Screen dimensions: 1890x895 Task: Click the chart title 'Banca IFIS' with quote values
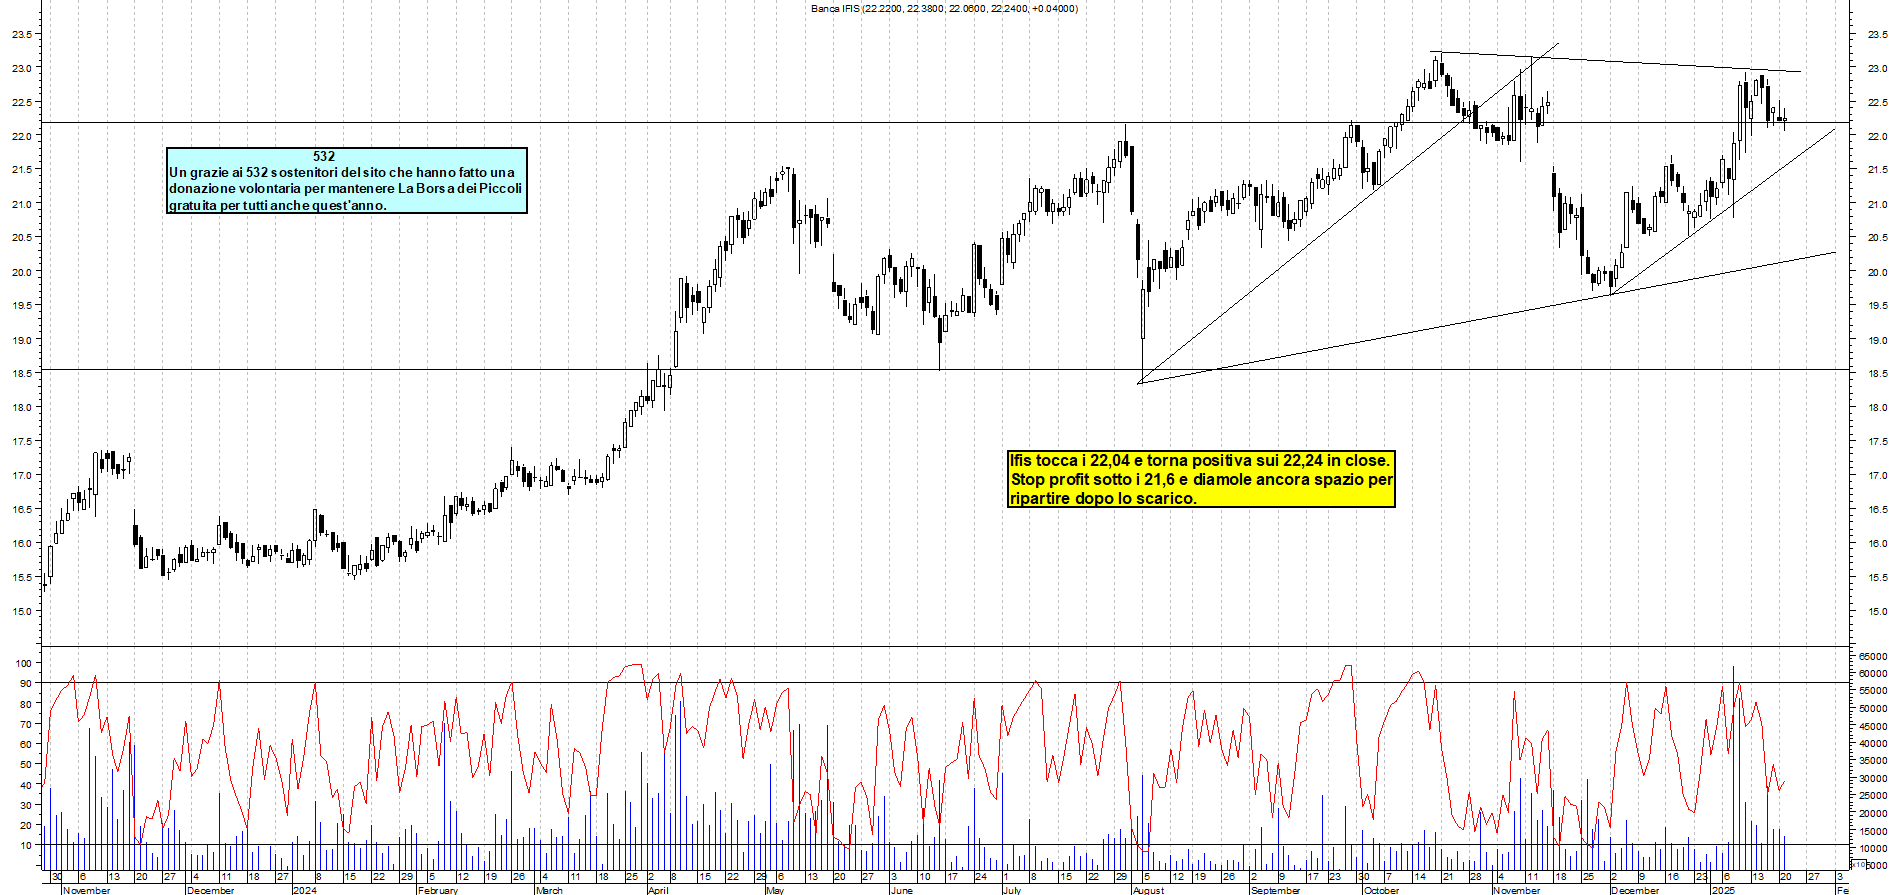pos(944,8)
